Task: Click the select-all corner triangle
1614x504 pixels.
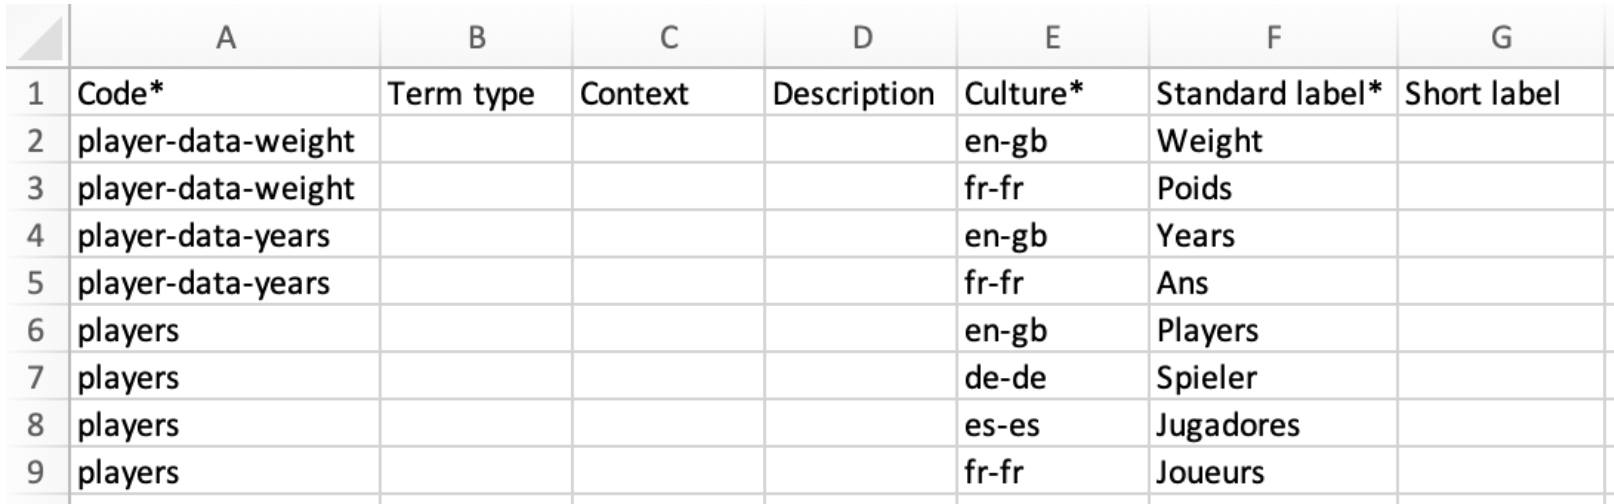Action: pos(38,38)
